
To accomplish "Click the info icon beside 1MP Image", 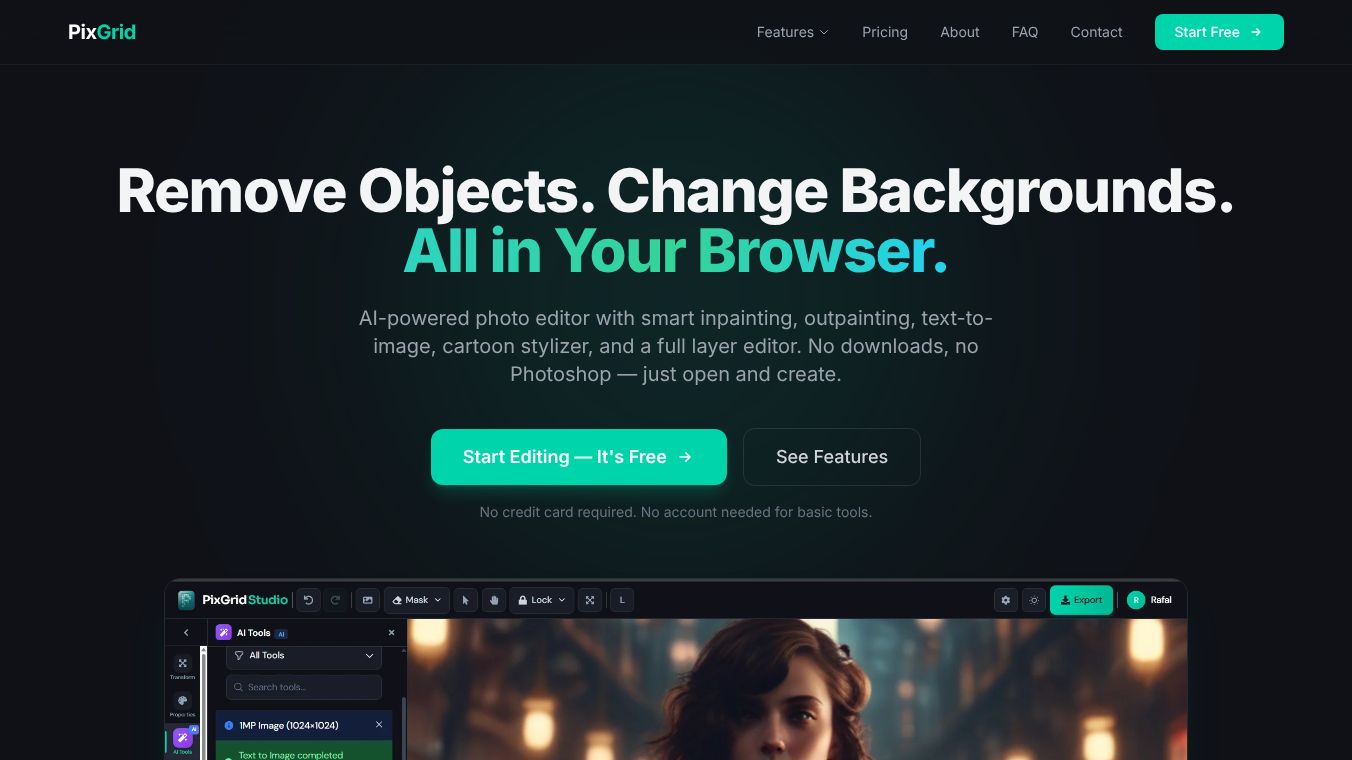I will coord(229,725).
